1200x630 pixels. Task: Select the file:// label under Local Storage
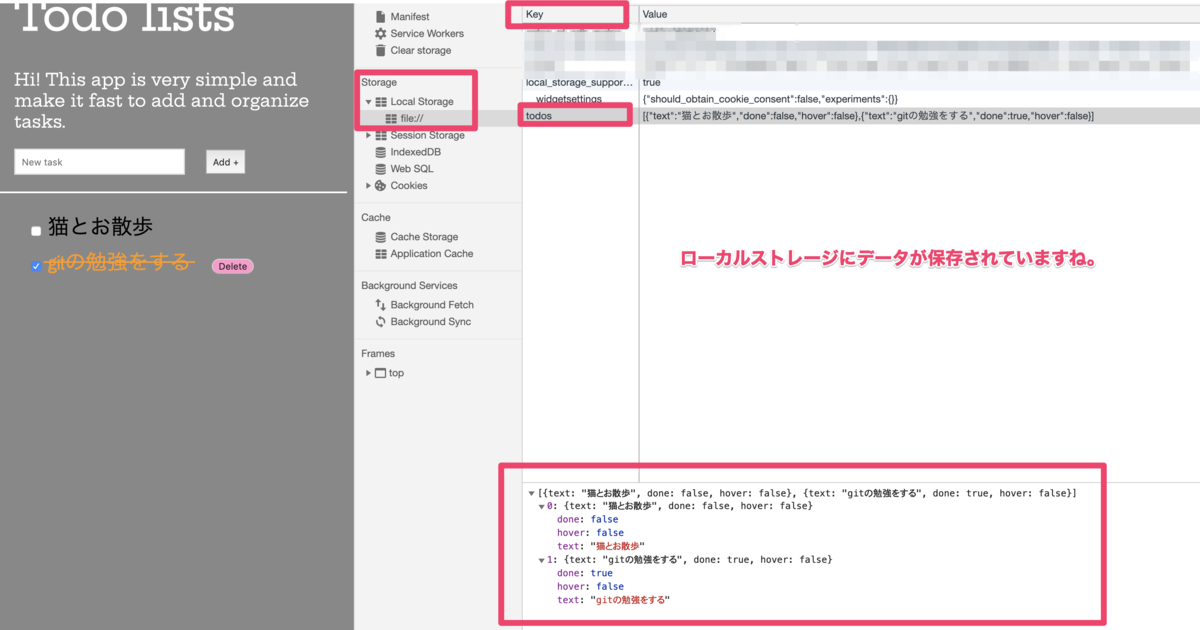click(413, 118)
